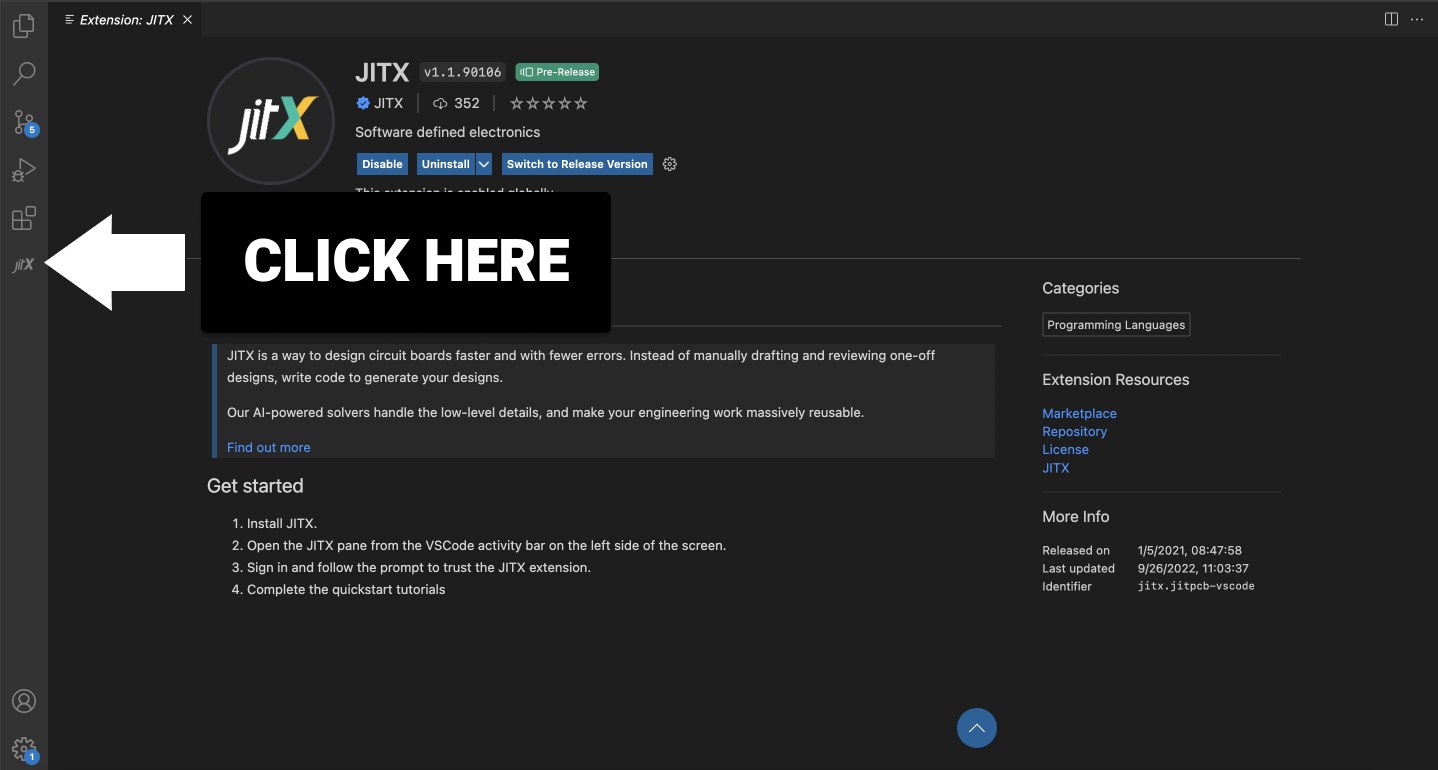Click the scroll-to-top arrow button
Screen dimensions: 1438x770
pyautogui.click(x=977, y=728)
